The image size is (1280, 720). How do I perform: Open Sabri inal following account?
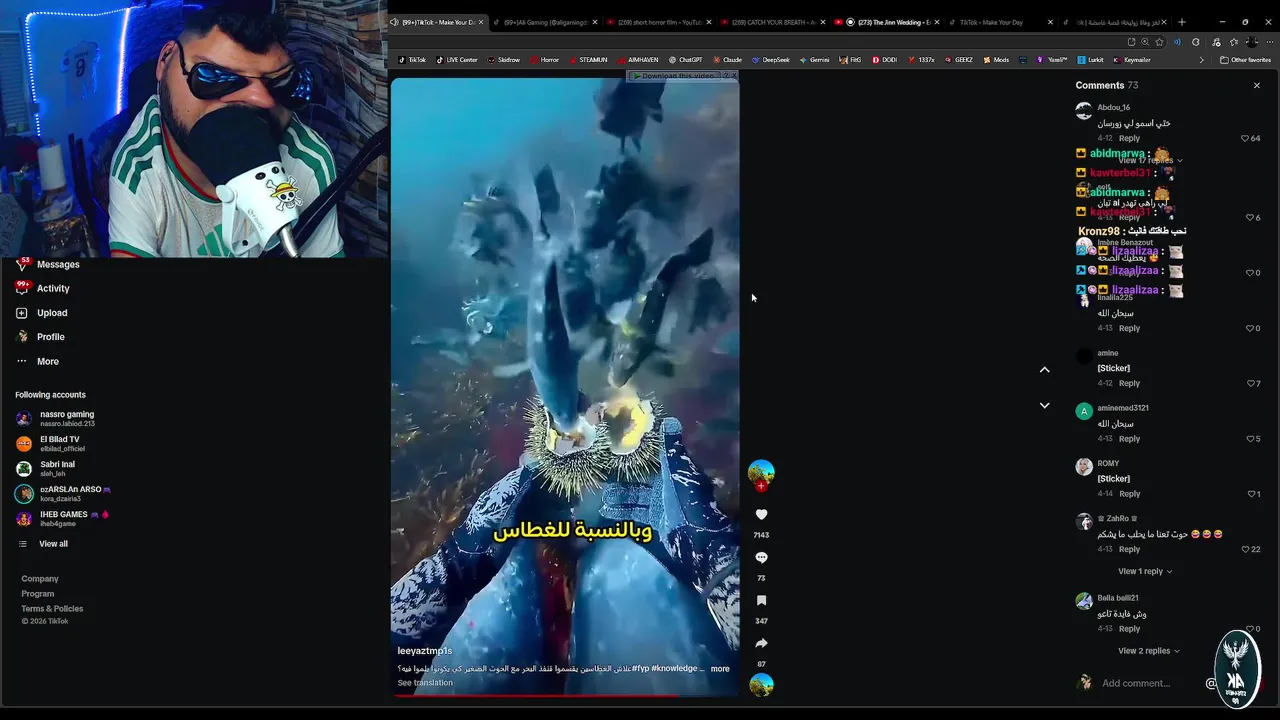point(45,468)
